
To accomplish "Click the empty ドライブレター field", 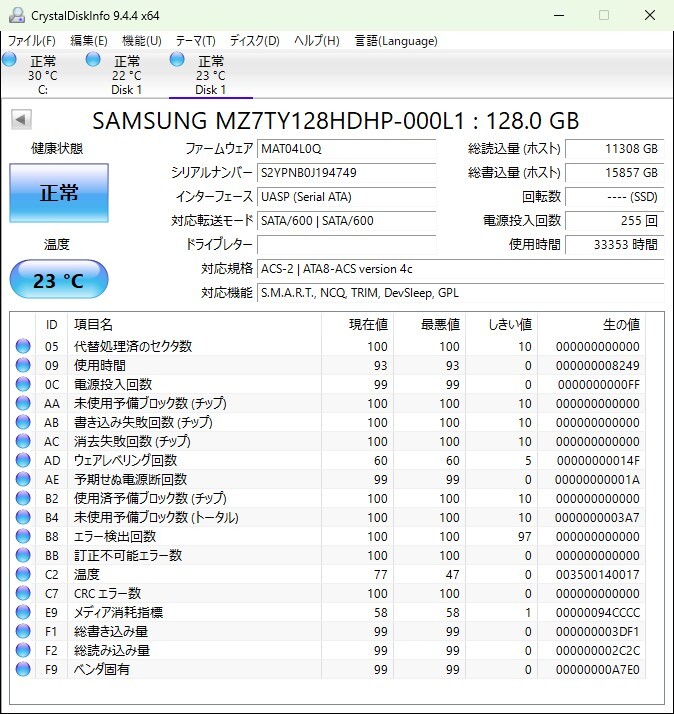I will (347, 245).
